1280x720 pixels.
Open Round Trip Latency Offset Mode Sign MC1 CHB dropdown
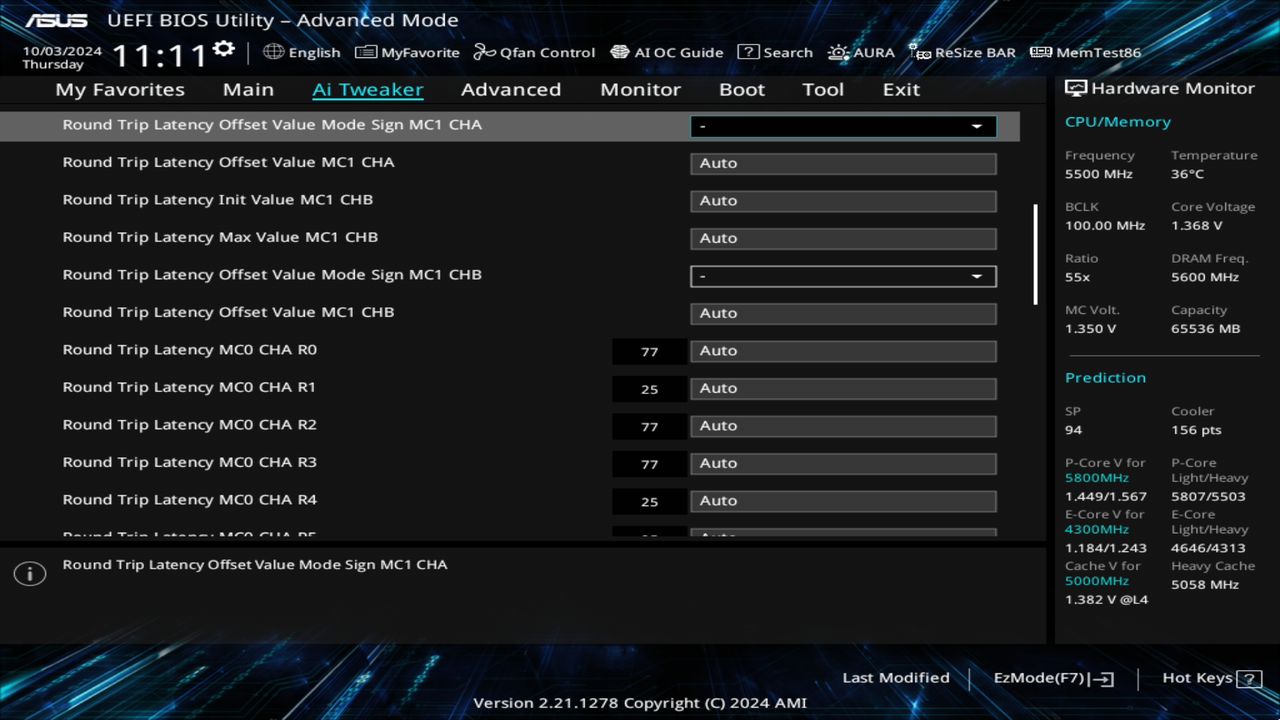coord(843,276)
